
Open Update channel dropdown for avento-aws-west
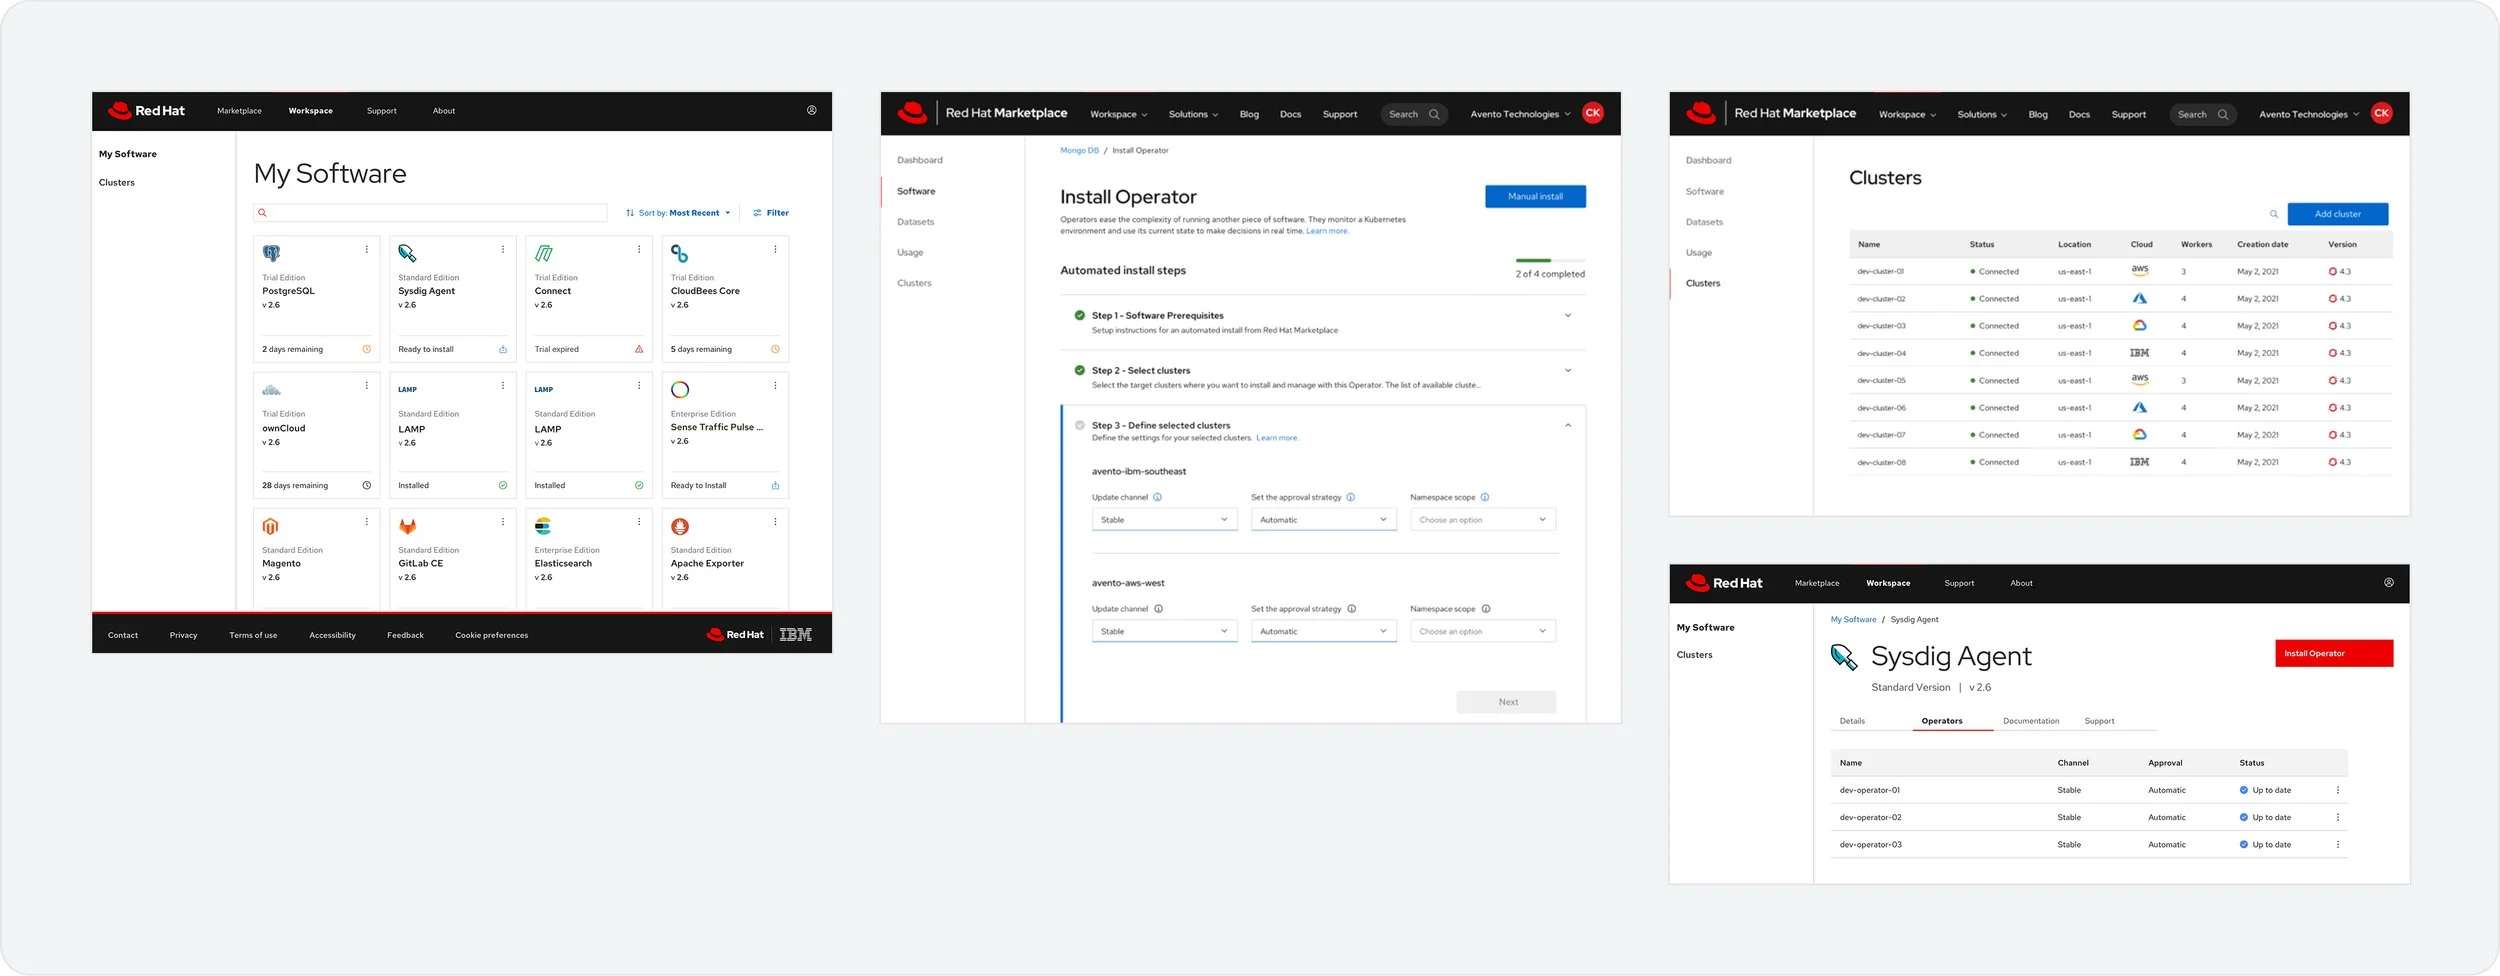1164,632
